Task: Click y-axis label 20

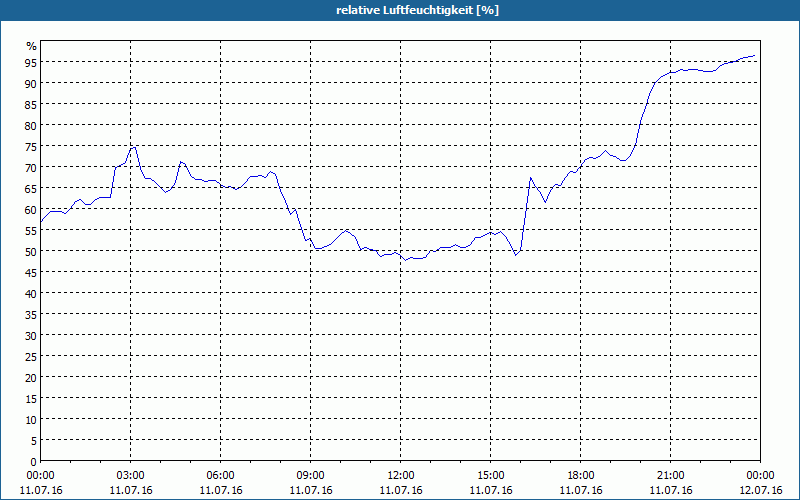Action: coord(31,378)
